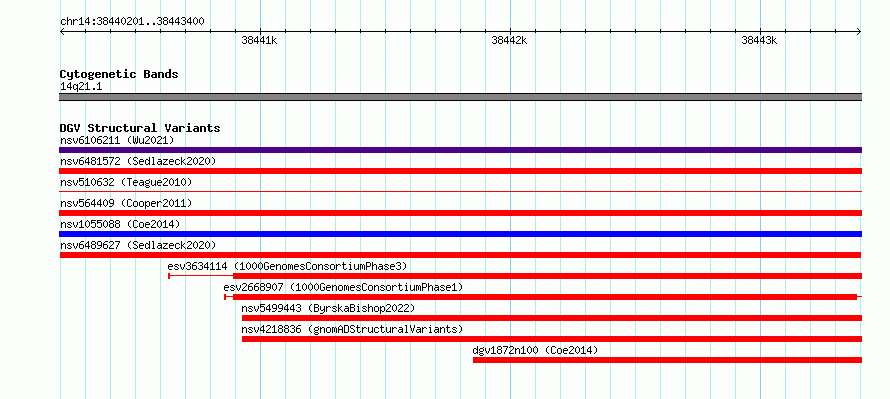Viewport: 890px width, 399px height.
Task: Select the dgv1872n100 variant bar
Action: point(667,360)
